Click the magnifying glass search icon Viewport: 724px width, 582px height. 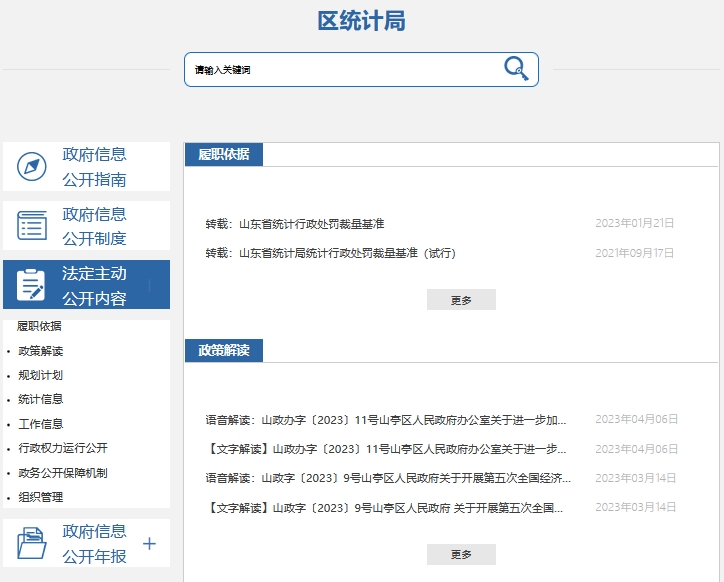516,69
